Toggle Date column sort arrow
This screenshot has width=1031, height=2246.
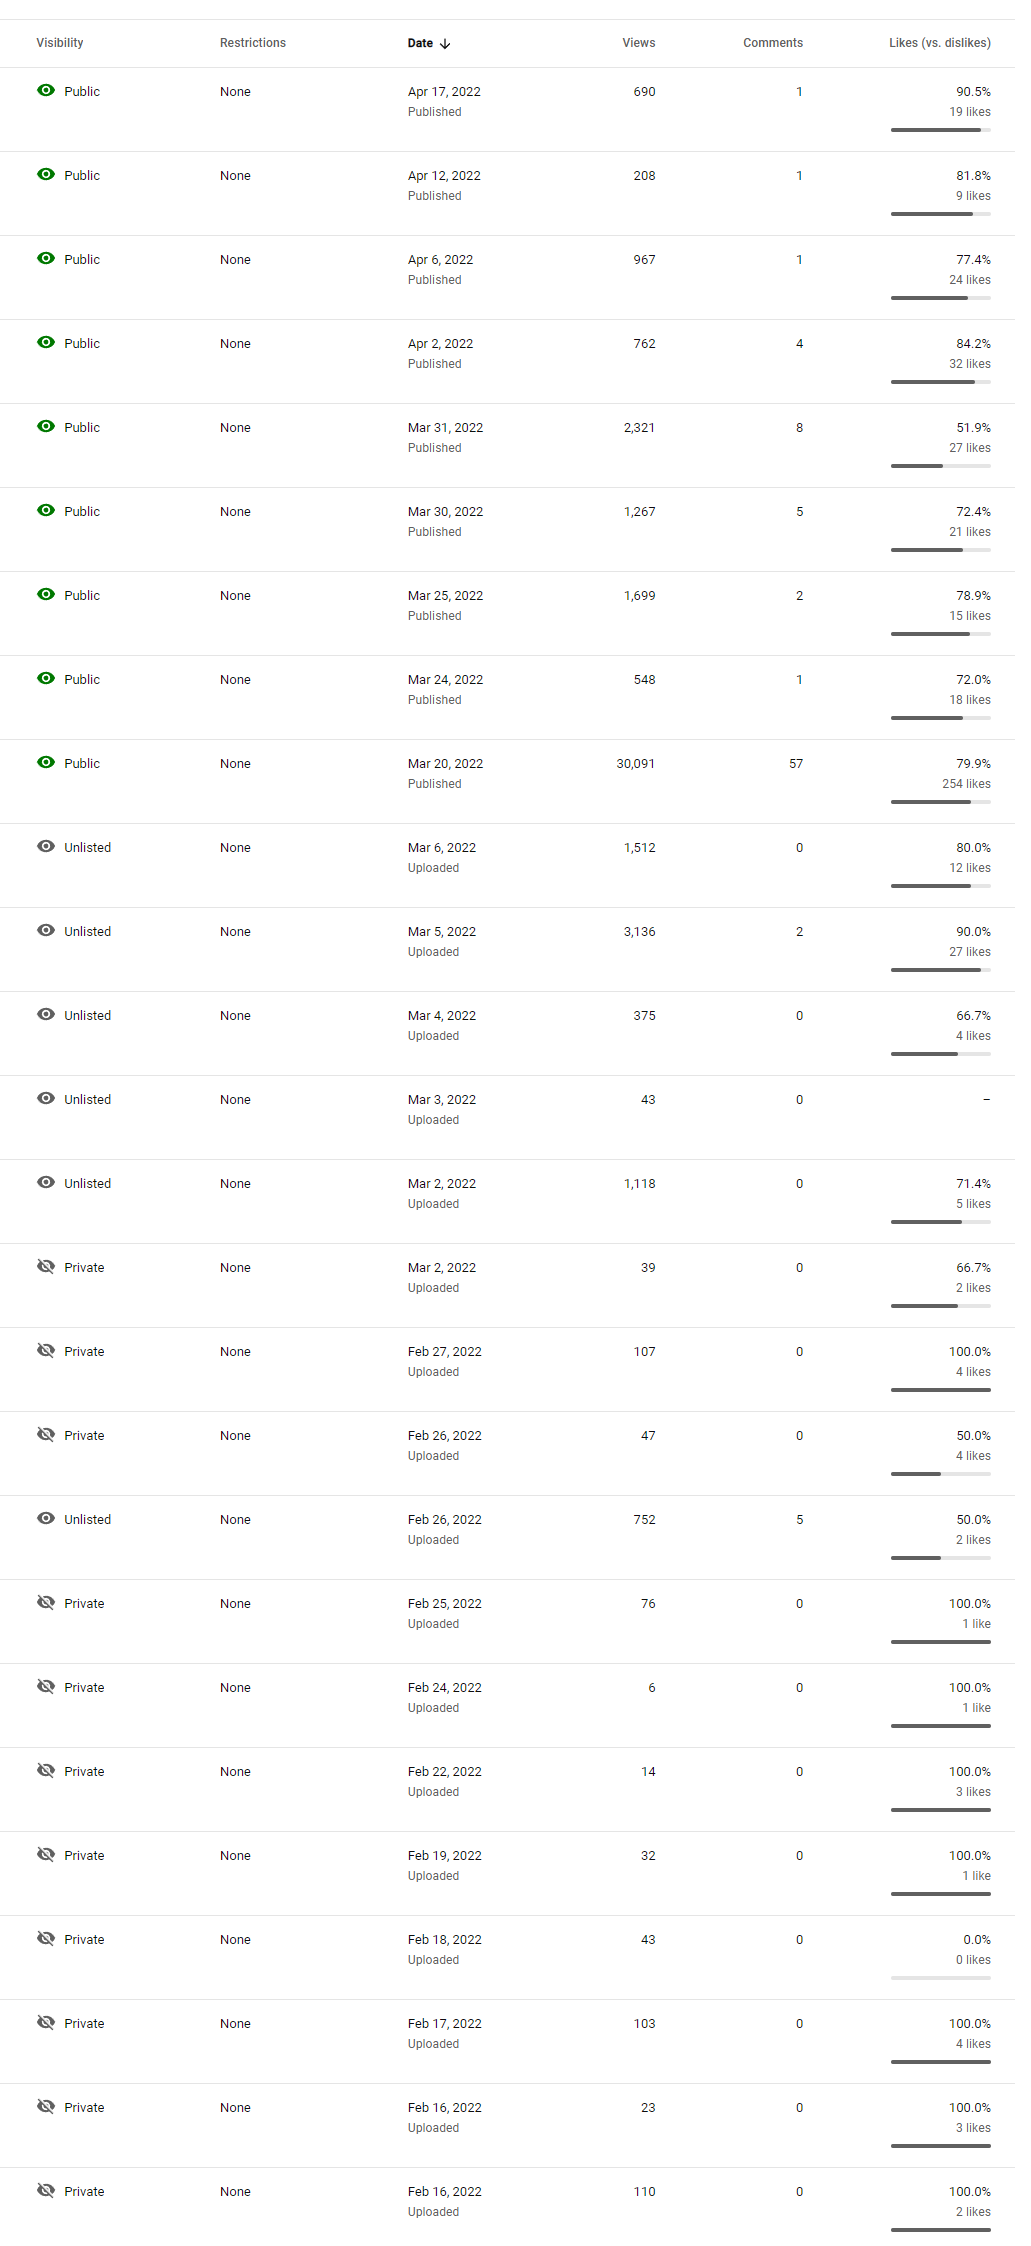coord(445,43)
